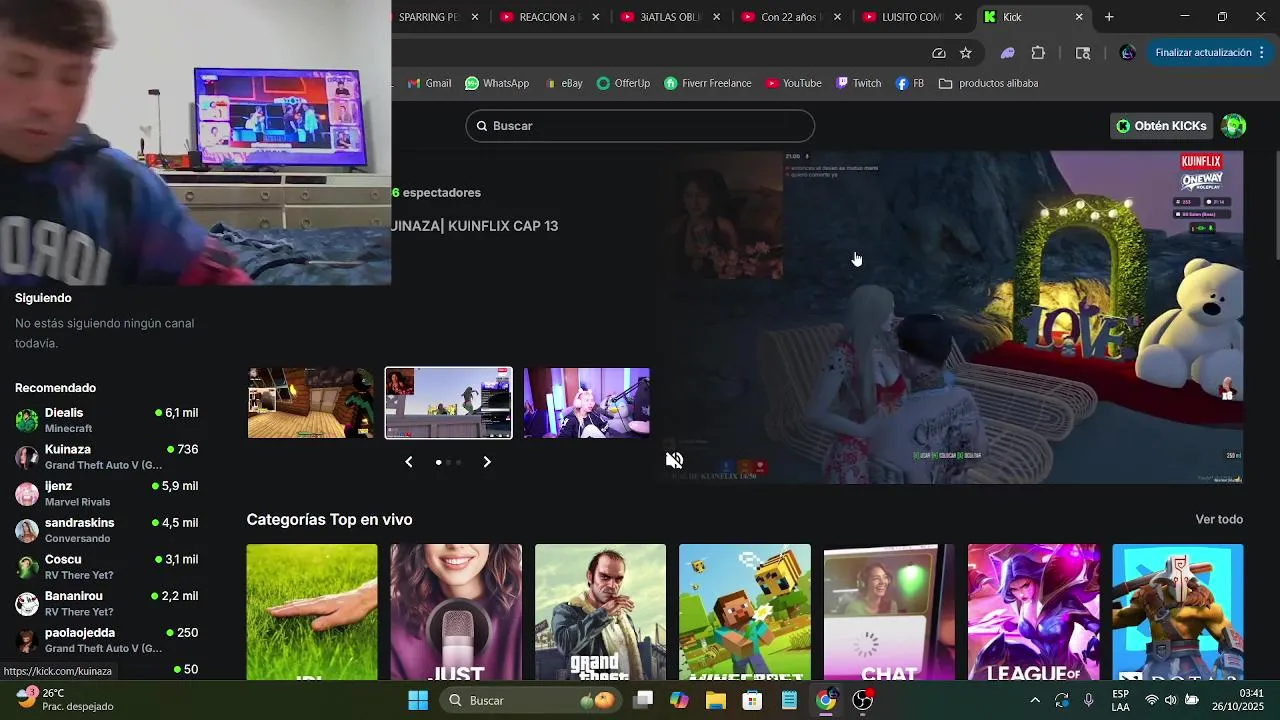Open the Minecraft category card
1280x720 pixels.
click(x=745, y=612)
